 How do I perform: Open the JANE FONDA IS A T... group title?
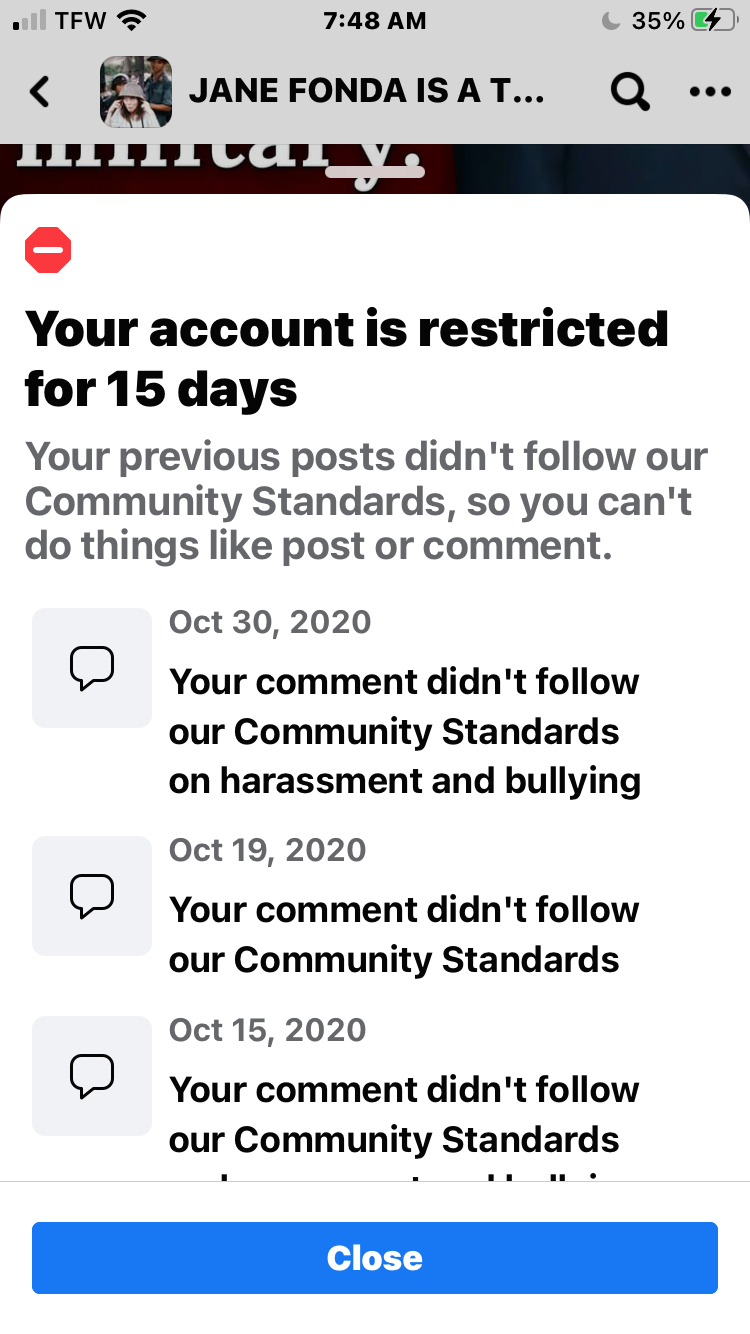pos(366,92)
